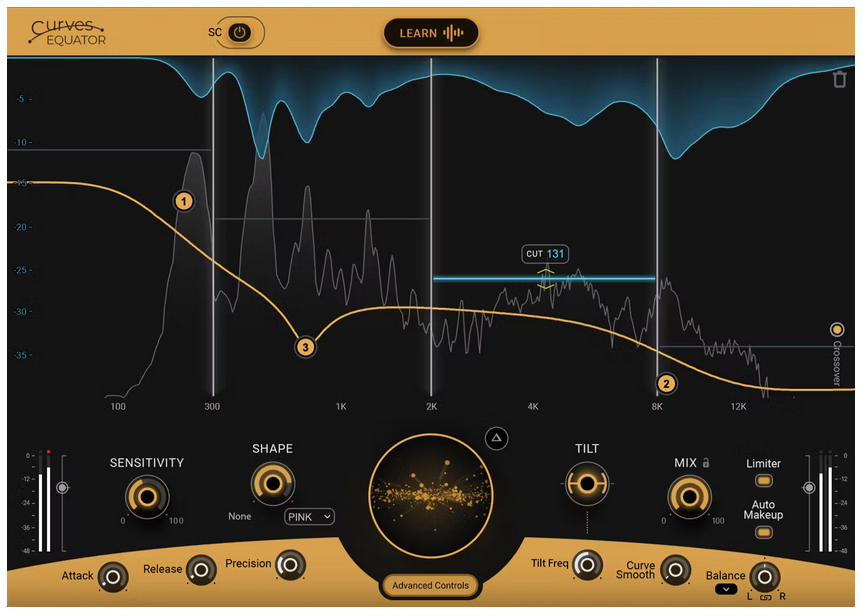Select band node 1 on the curve
Screen dimensions: 862x616
[x=184, y=201]
